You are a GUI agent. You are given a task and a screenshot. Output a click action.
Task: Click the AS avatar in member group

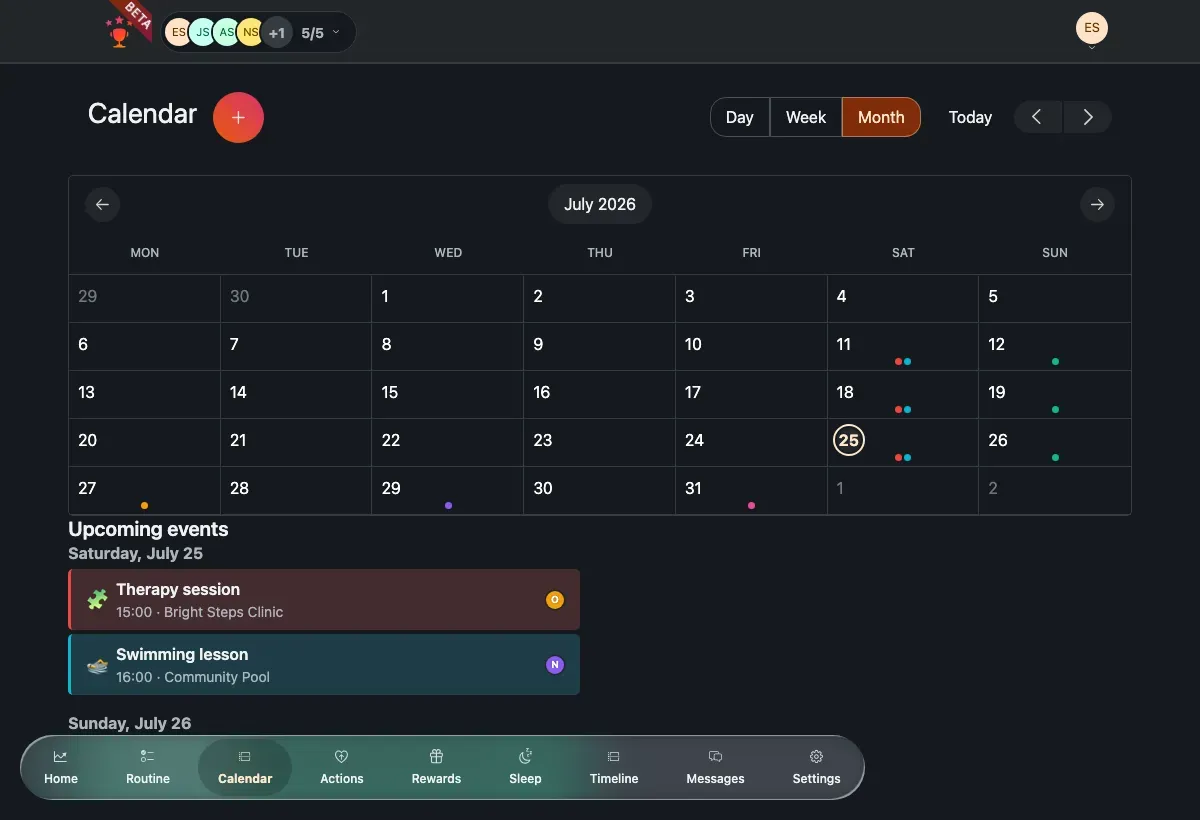click(x=227, y=33)
